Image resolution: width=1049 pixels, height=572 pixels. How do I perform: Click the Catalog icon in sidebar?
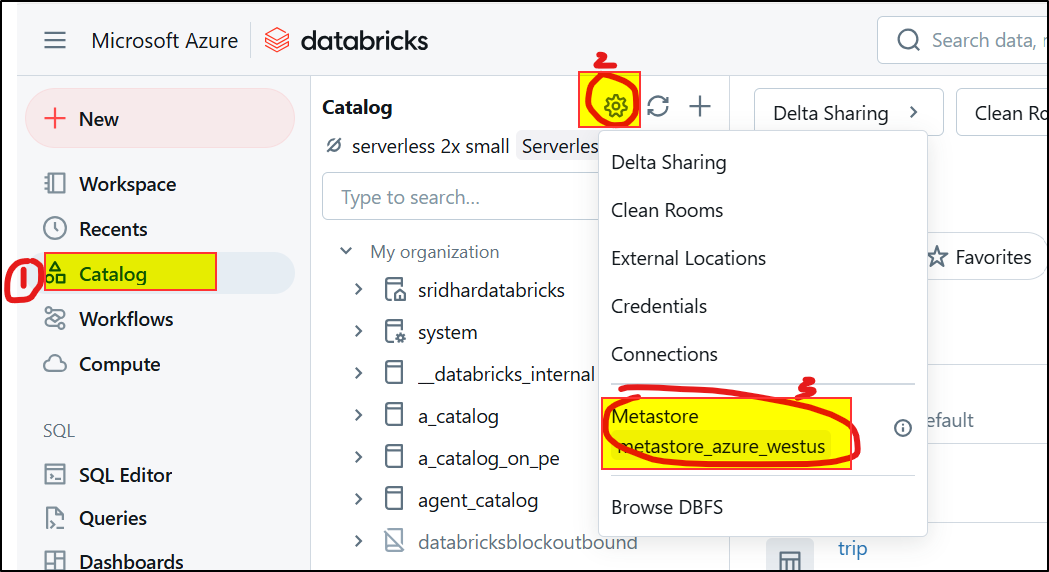pyautogui.click(x=56, y=273)
